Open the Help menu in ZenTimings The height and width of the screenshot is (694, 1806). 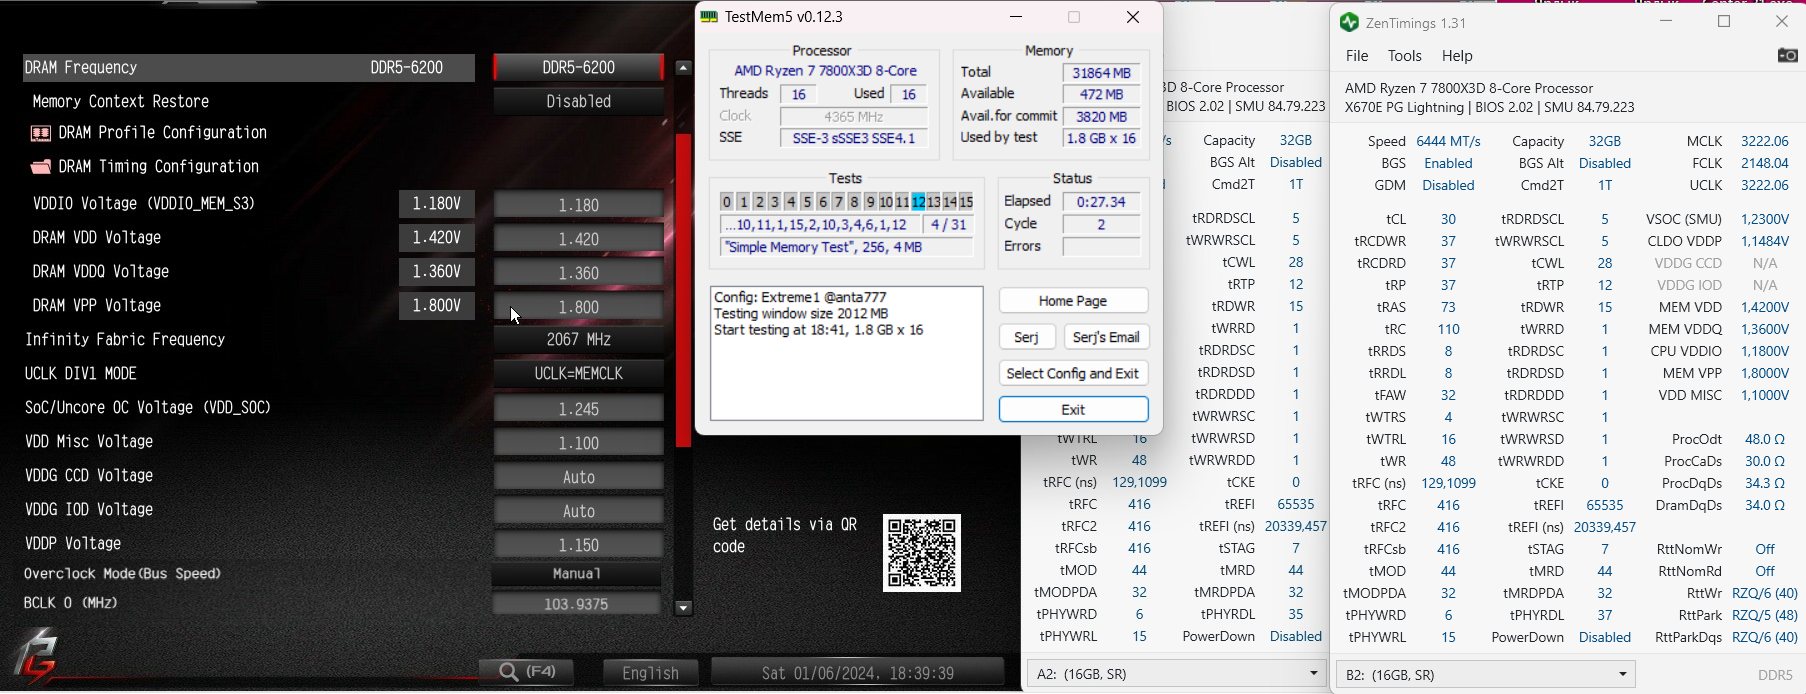1457,56
